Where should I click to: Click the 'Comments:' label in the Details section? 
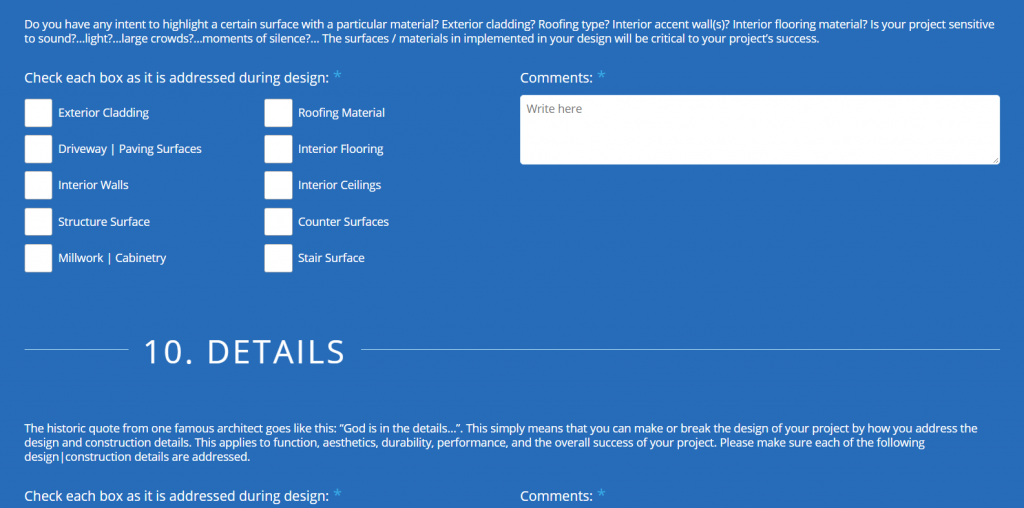(556, 495)
